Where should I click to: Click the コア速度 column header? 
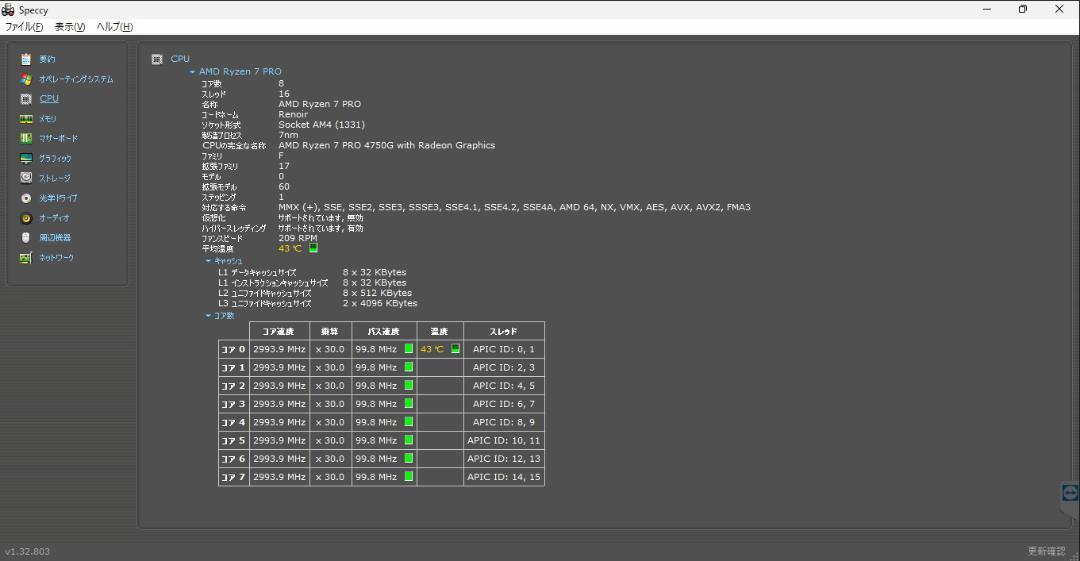pyautogui.click(x=279, y=332)
